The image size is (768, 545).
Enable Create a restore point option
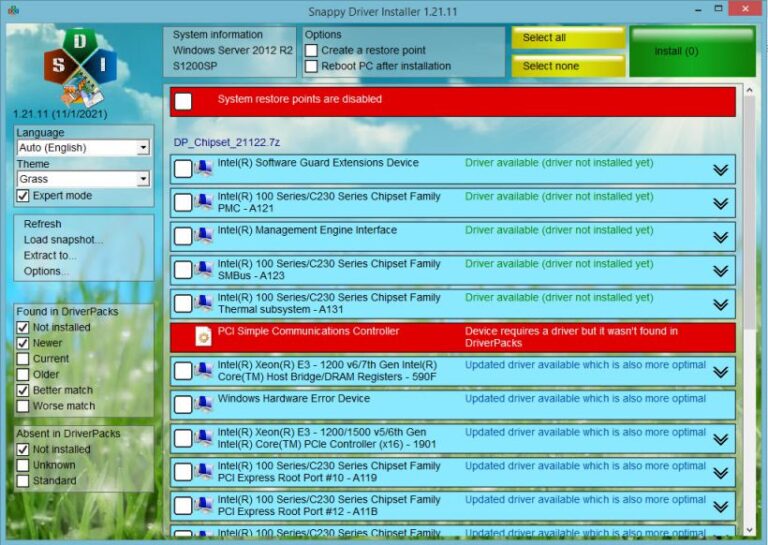click(311, 50)
